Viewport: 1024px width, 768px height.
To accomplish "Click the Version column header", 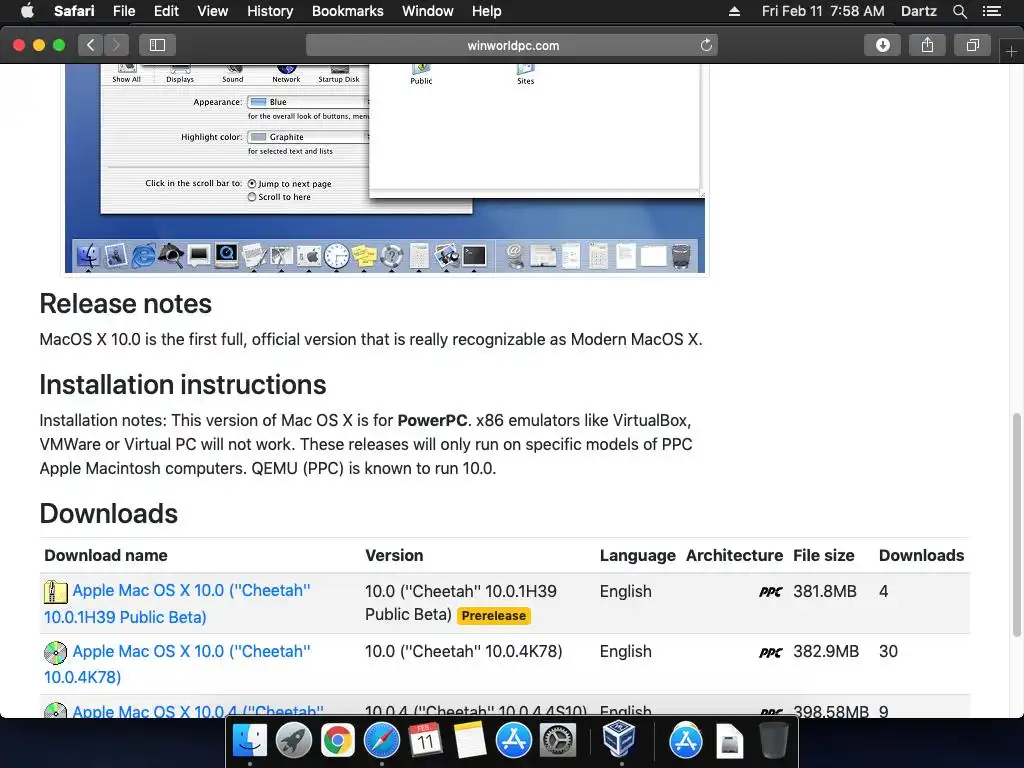I will [394, 555].
